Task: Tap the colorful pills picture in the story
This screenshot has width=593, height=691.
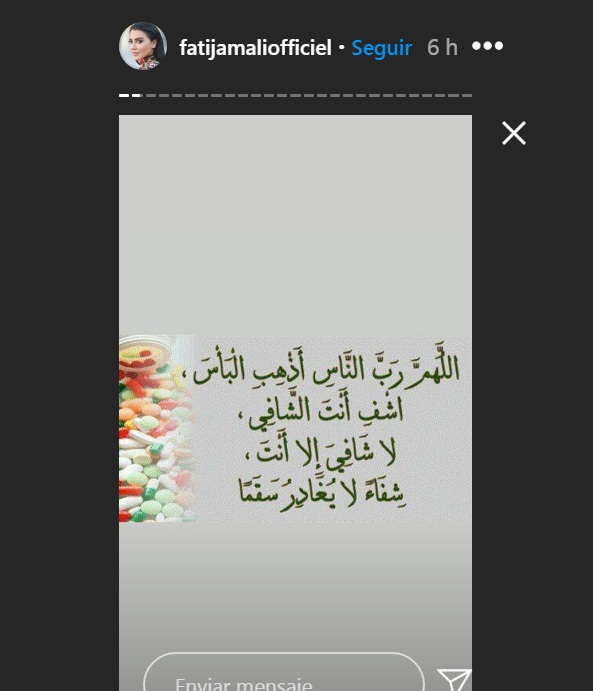Action: 156,429
